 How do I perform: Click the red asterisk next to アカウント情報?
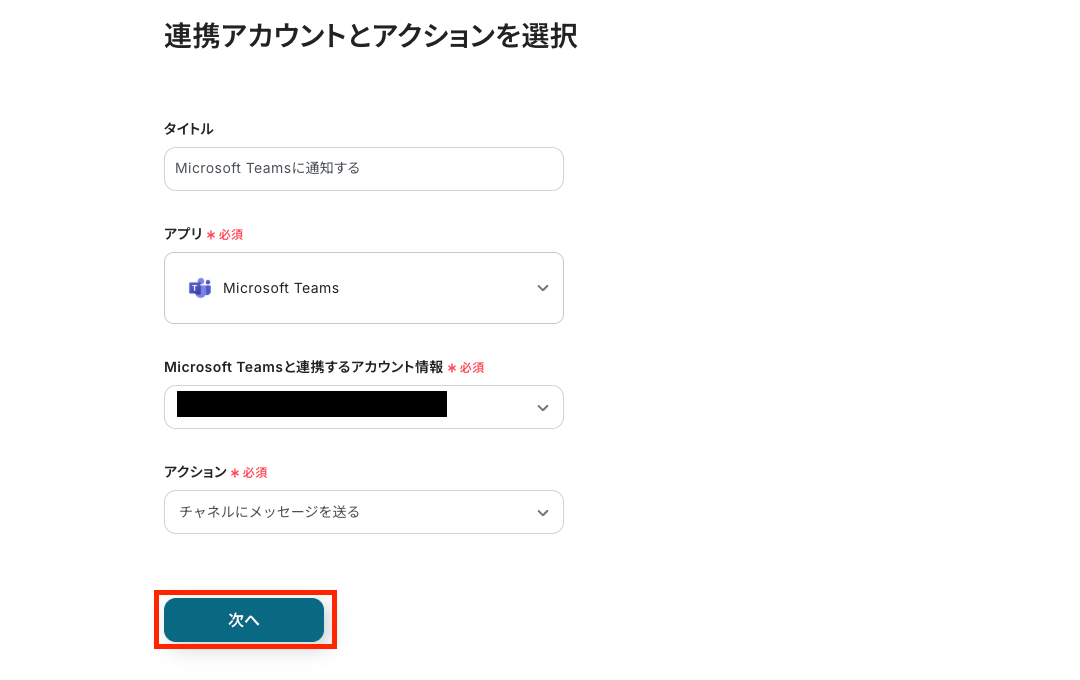pos(452,368)
